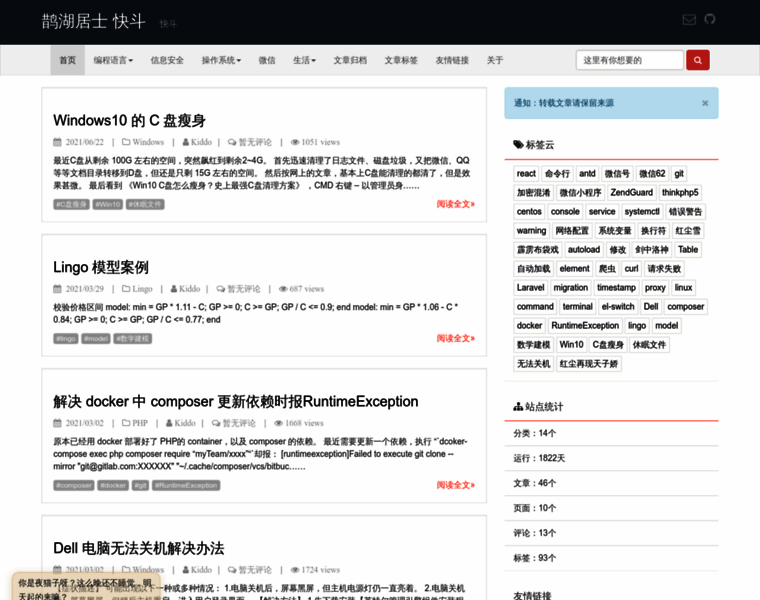This screenshot has height=600, width=760.
Task: Click the #休眠文件 post tag
Action: (145, 205)
